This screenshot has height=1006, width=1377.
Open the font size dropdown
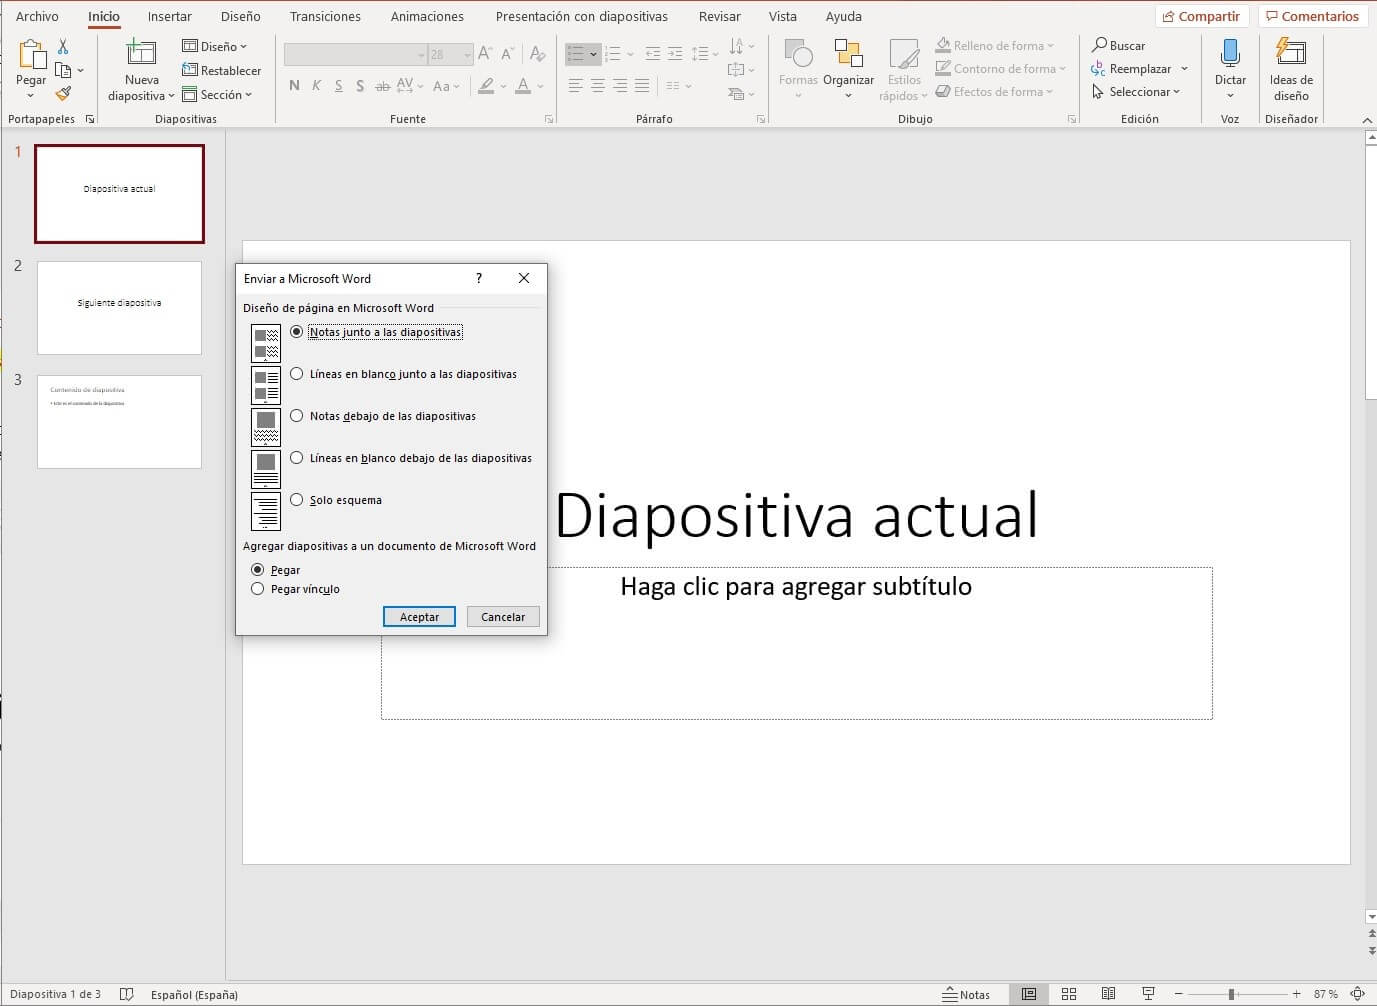coord(467,54)
